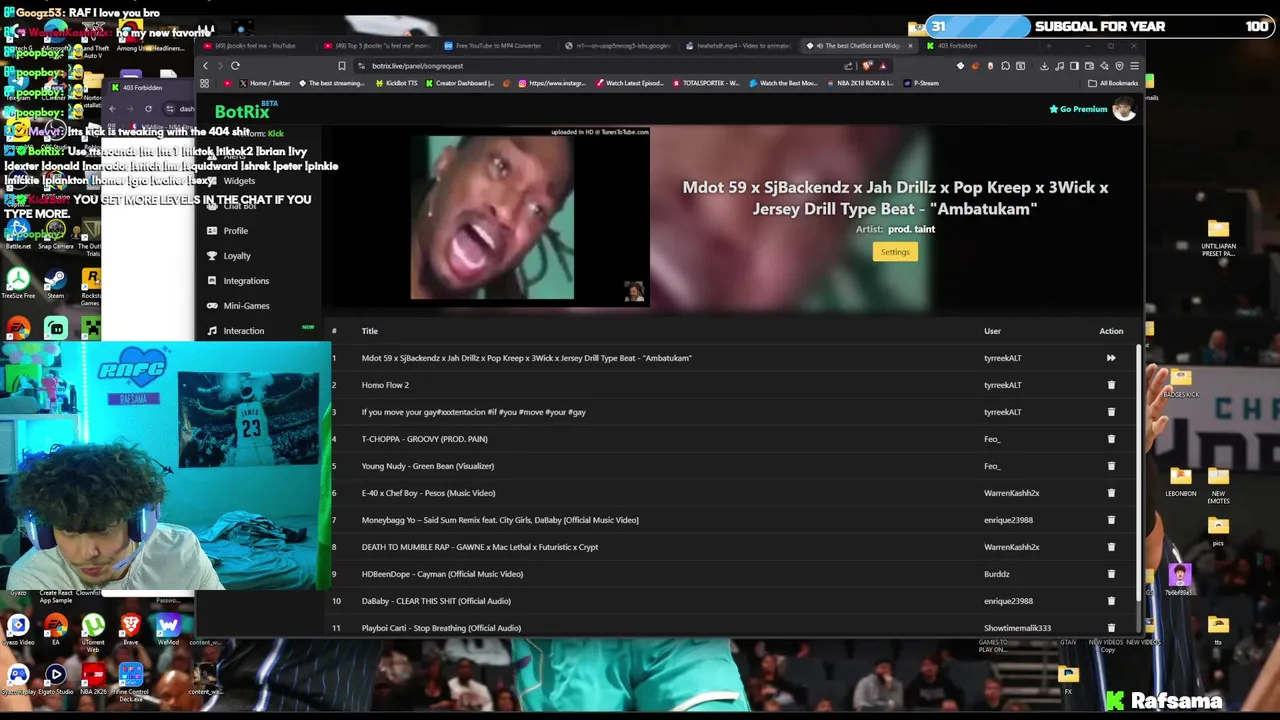Open the UNTIL JAPAN PRESET desktop folder

tap(1218, 238)
